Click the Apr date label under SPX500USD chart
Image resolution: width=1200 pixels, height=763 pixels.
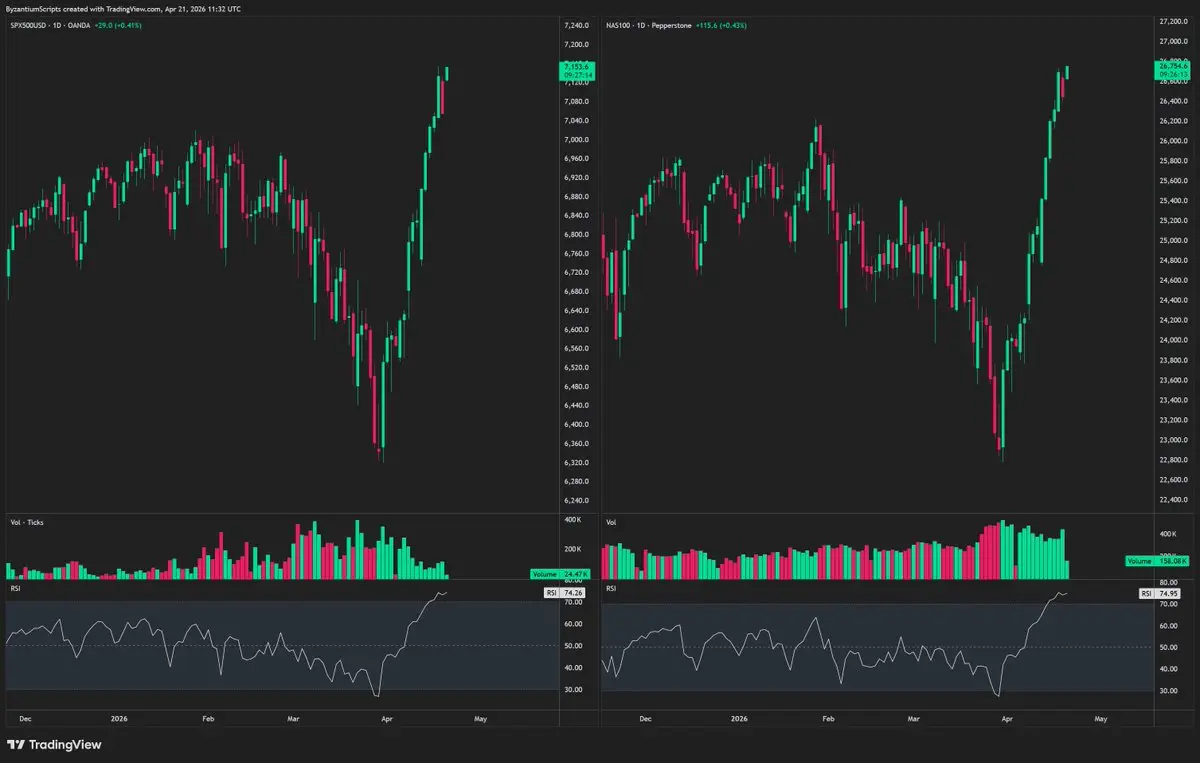(387, 718)
